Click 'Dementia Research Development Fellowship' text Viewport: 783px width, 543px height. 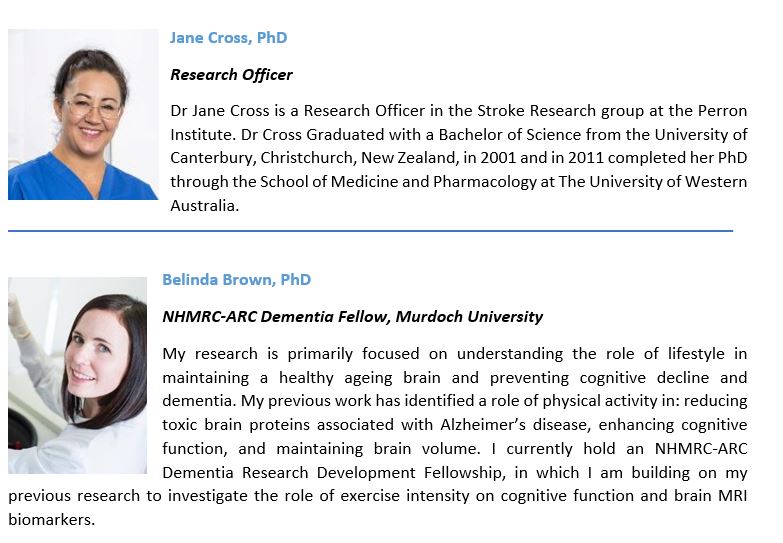333,473
